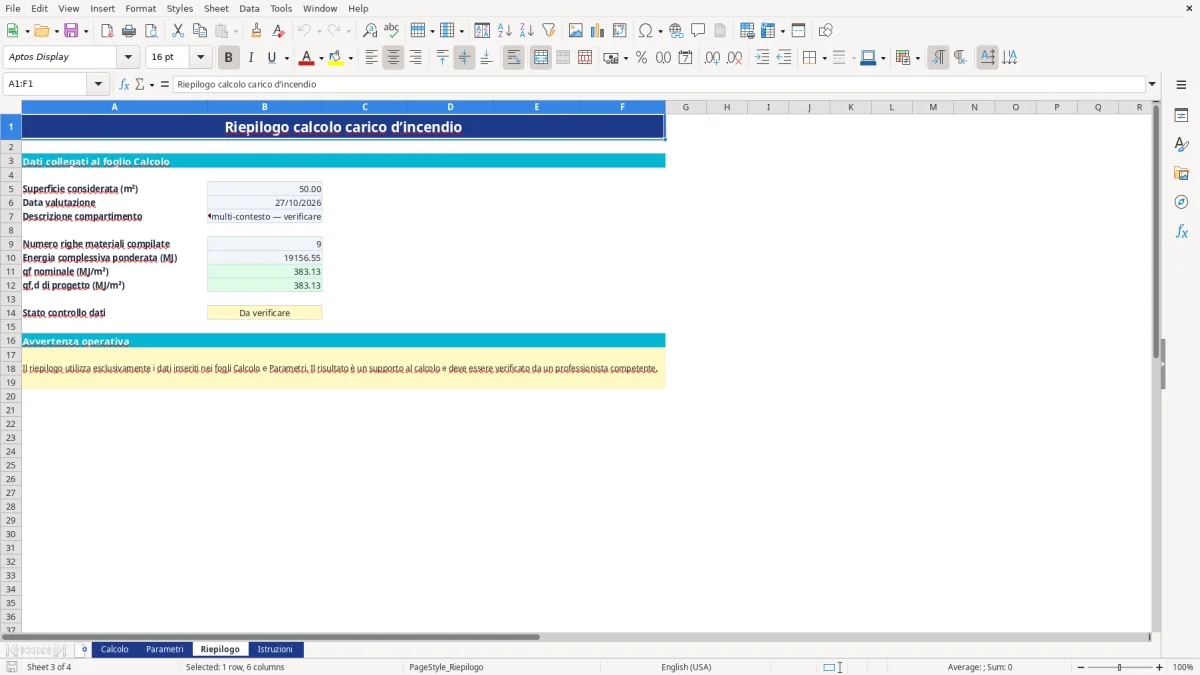This screenshot has width=1200, height=675.
Task: Click the Save document icon
Action: coord(71,31)
